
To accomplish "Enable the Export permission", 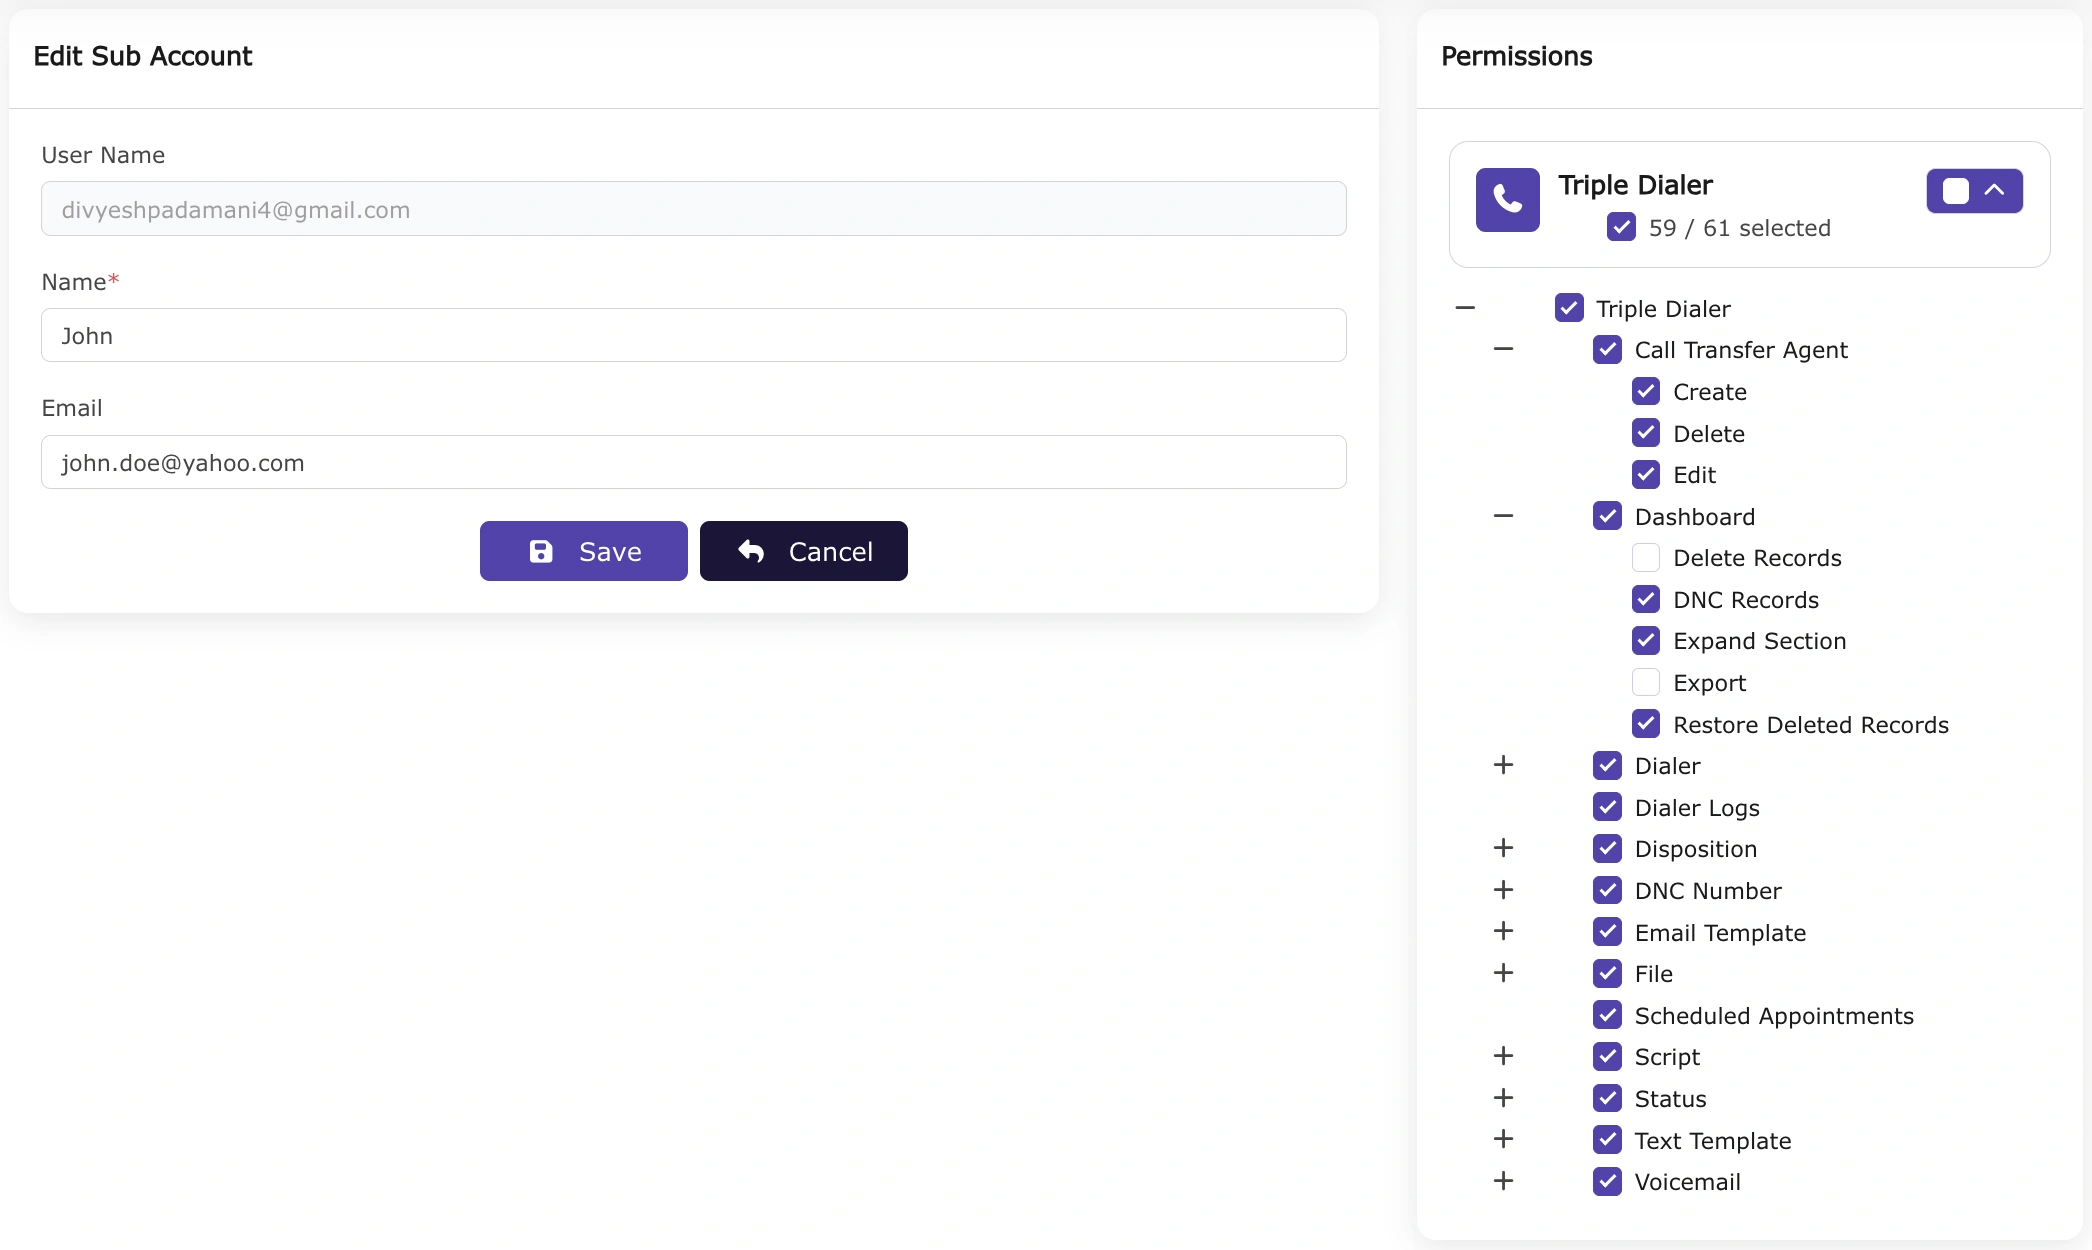I will coord(1646,682).
